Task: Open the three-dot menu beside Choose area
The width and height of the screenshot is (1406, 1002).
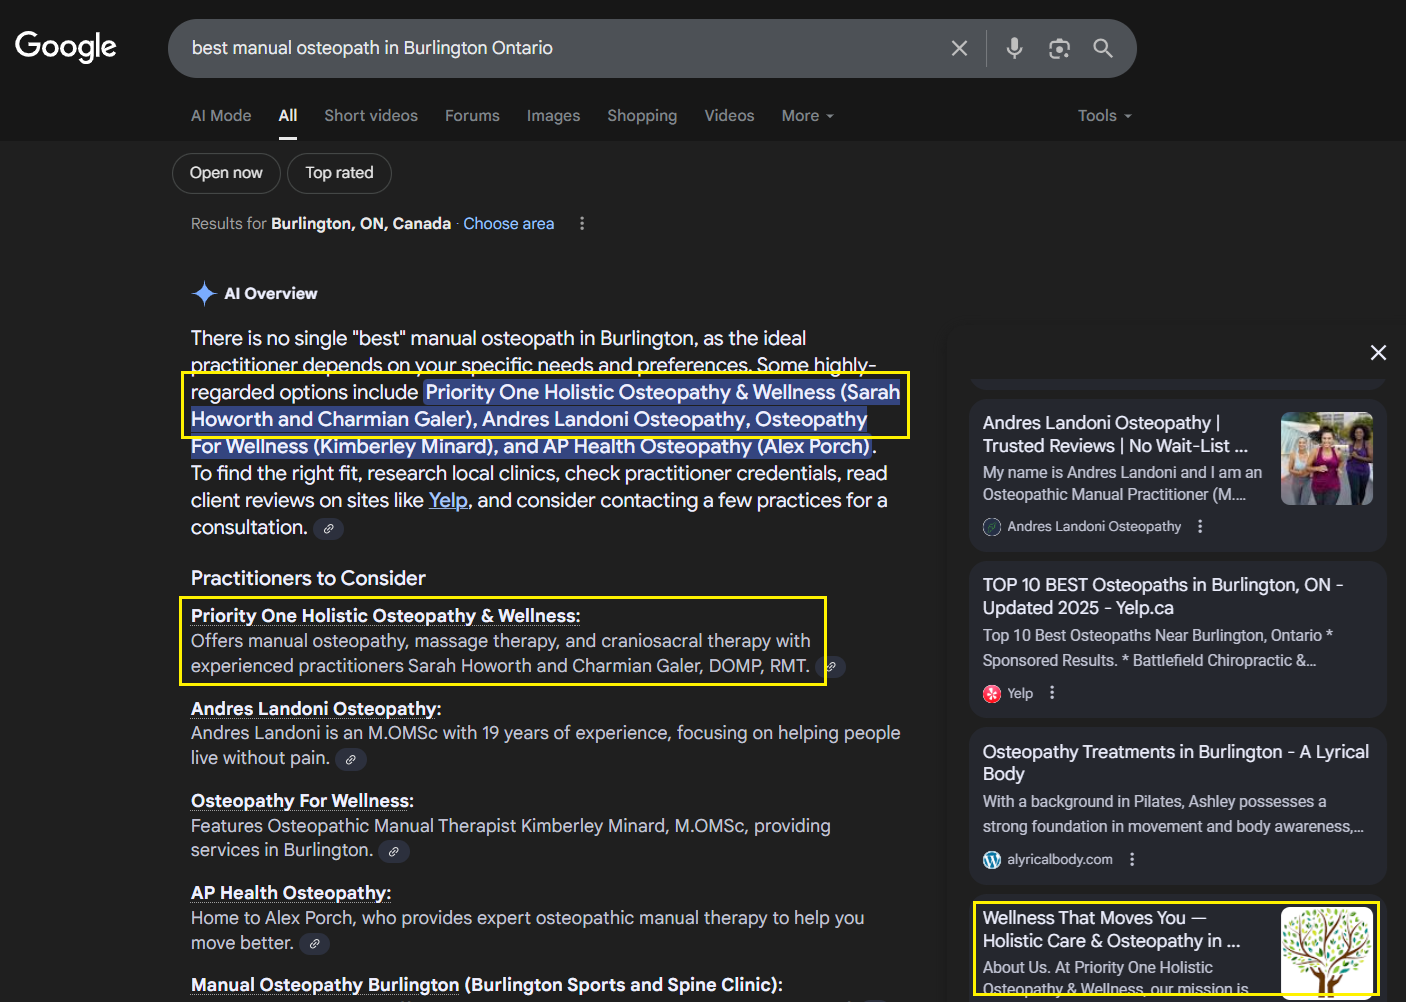Action: pyautogui.click(x=582, y=224)
